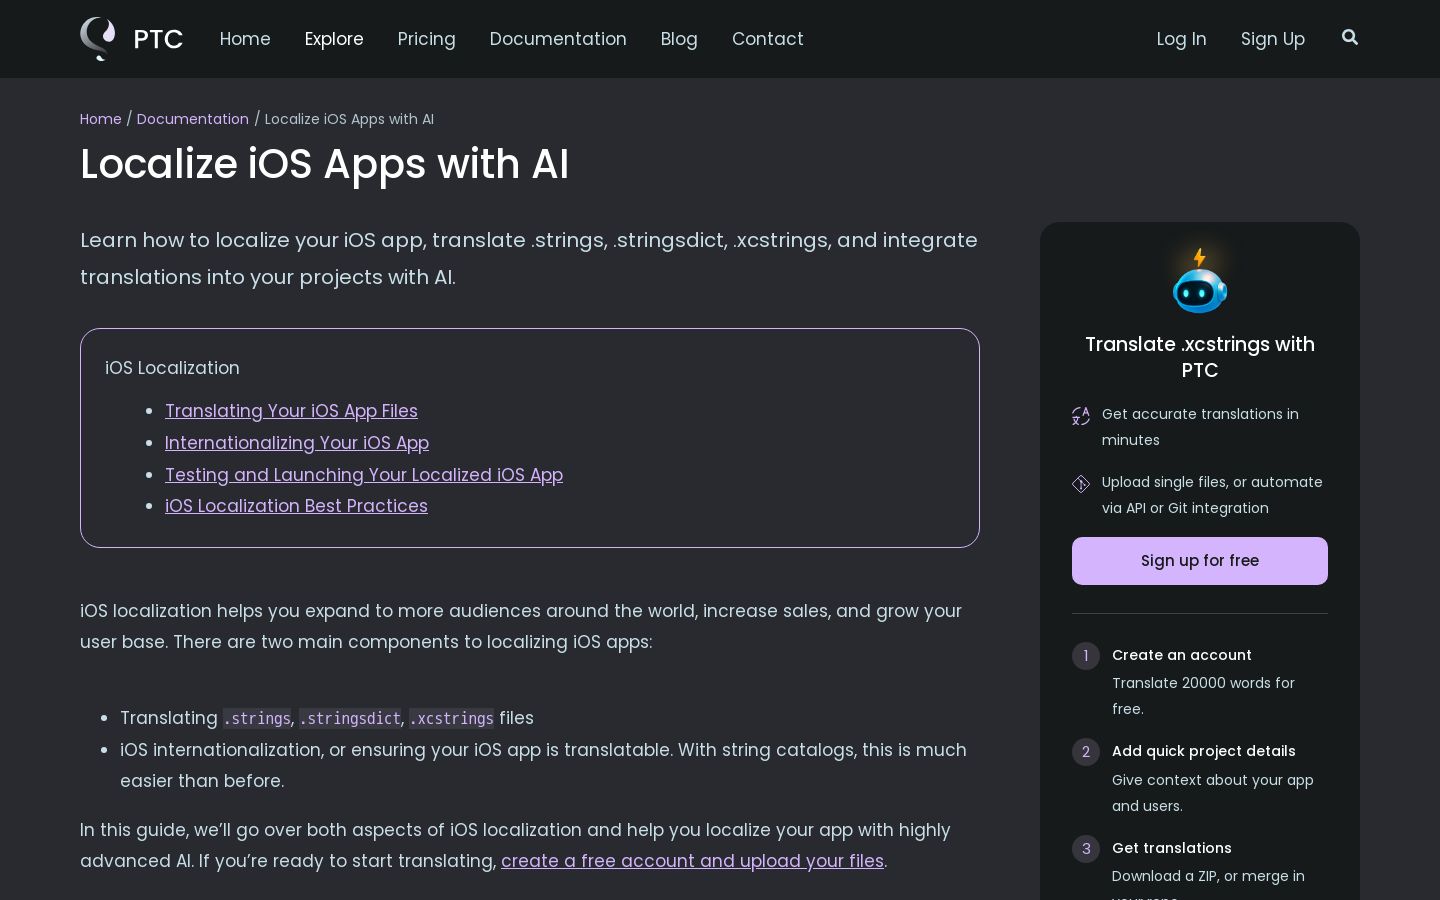The image size is (1440, 900).
Task: Click the translation icon beside accurate translations
Action: coord(1081,415)
